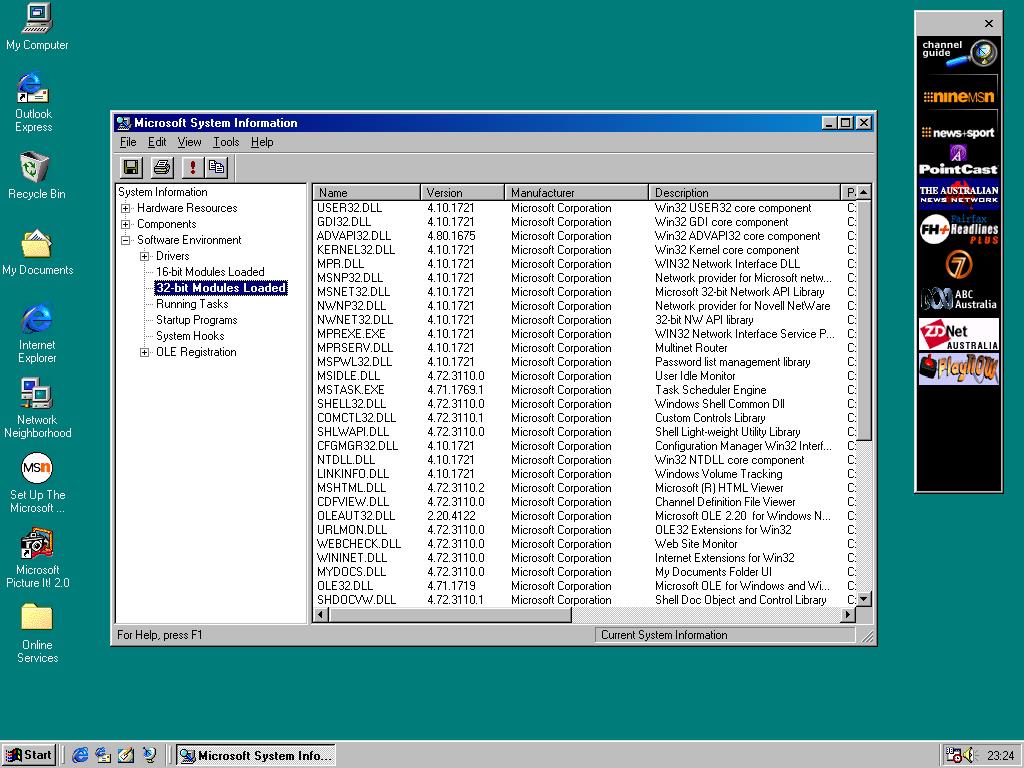Open channel guide in channel bar
Image resolution: width=1024 pixels, height=768 pixels.
[959, 53]
